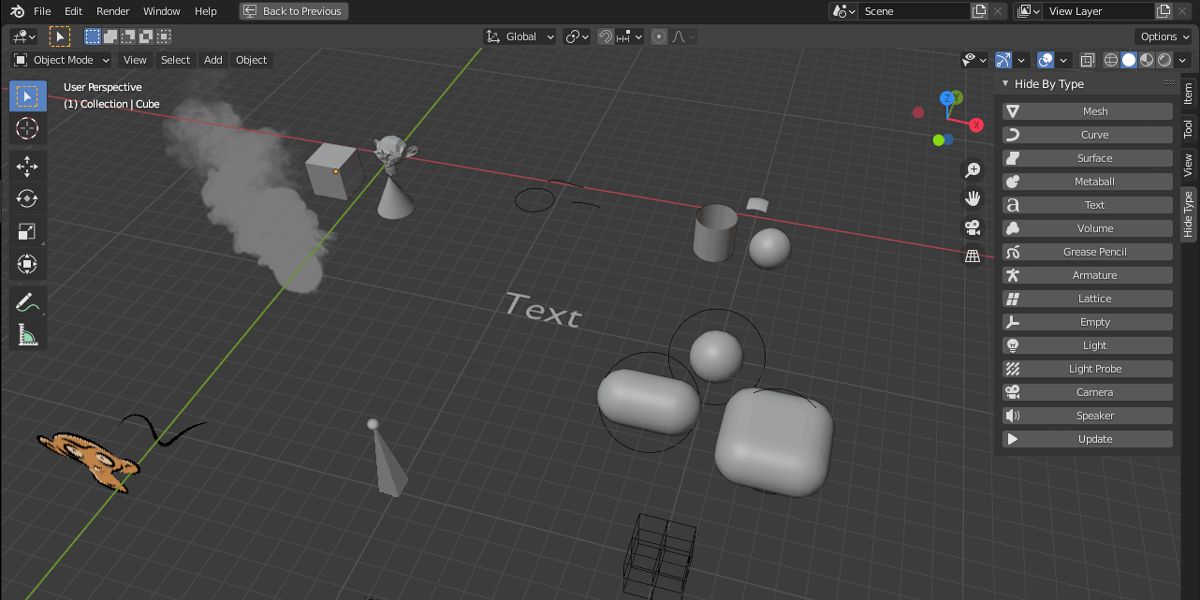1200x600 pixels.
Task: Click the View Layer name field
Action: pos(1097,11)
